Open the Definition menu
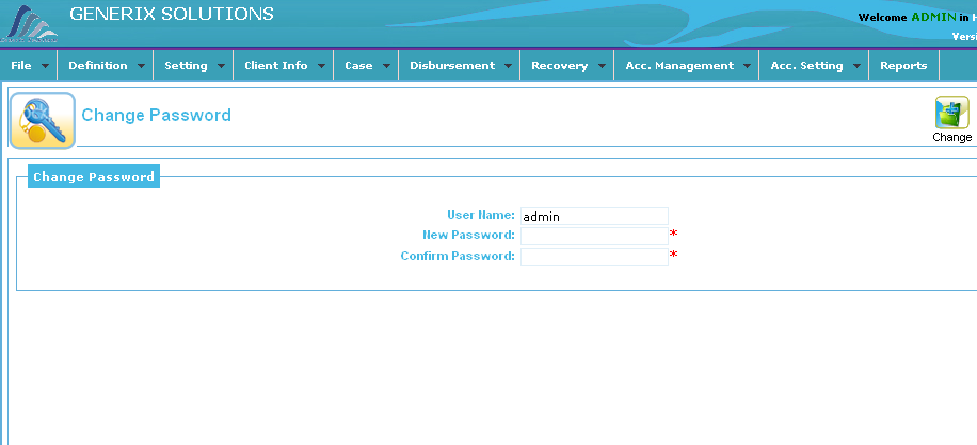Screen dimensions: 977x445 tap(98, 66)
